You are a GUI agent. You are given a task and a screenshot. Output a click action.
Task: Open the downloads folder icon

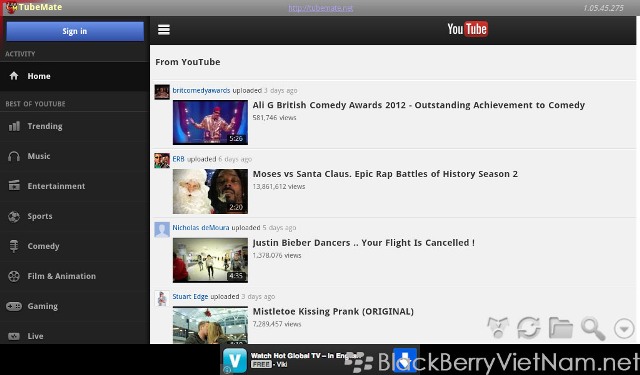tap(560, 328)
